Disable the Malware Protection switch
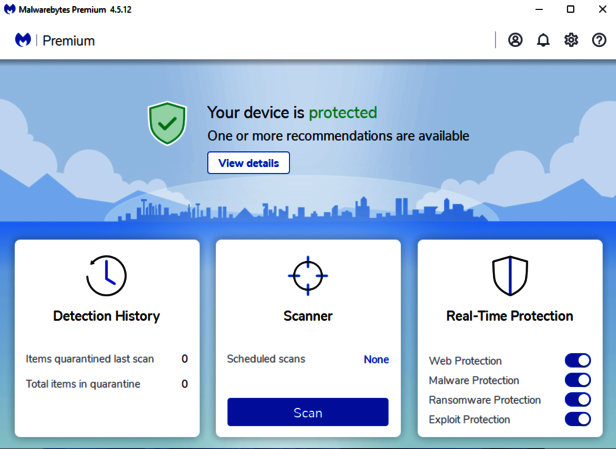The width and height of the screenshot is (616, 449). [577, 380]
